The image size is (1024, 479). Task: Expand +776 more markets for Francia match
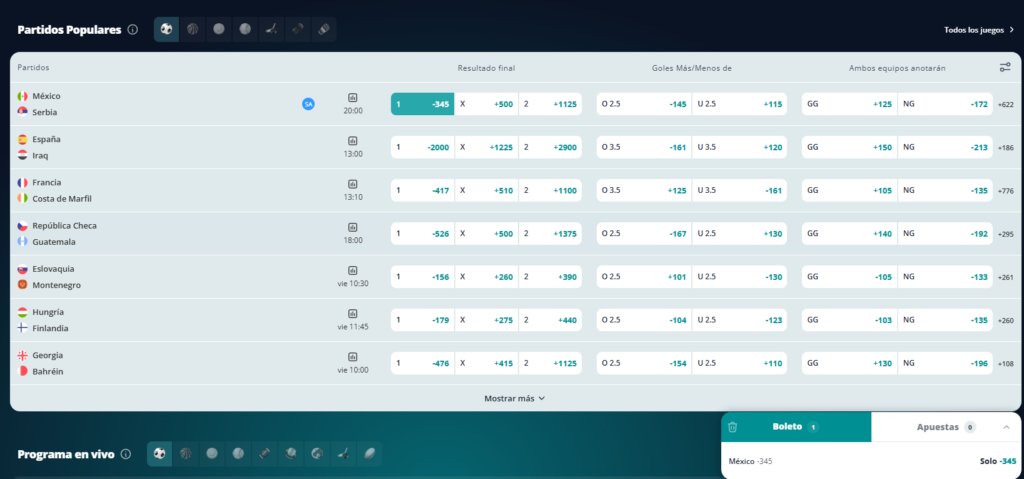1006,191
